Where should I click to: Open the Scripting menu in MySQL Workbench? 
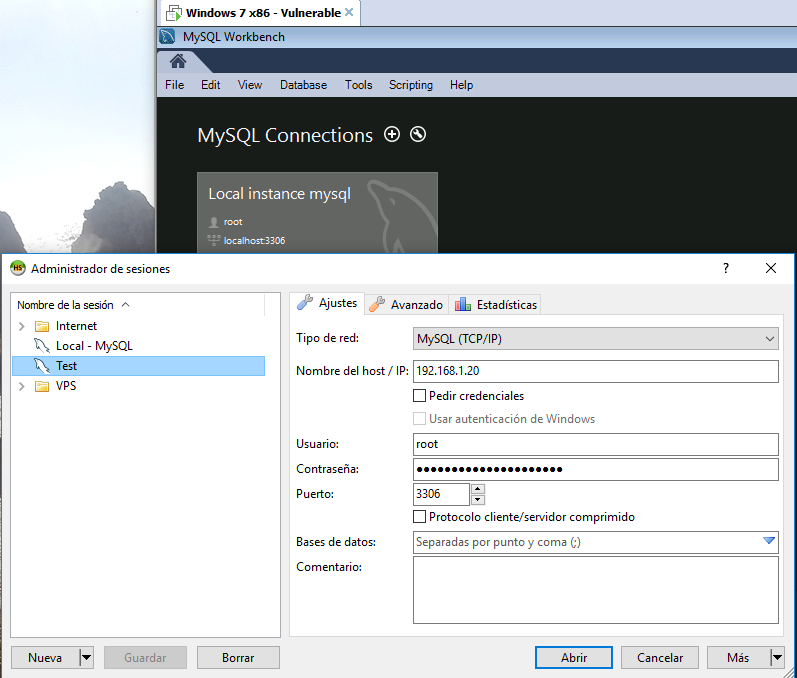click(x=411, y=85)
